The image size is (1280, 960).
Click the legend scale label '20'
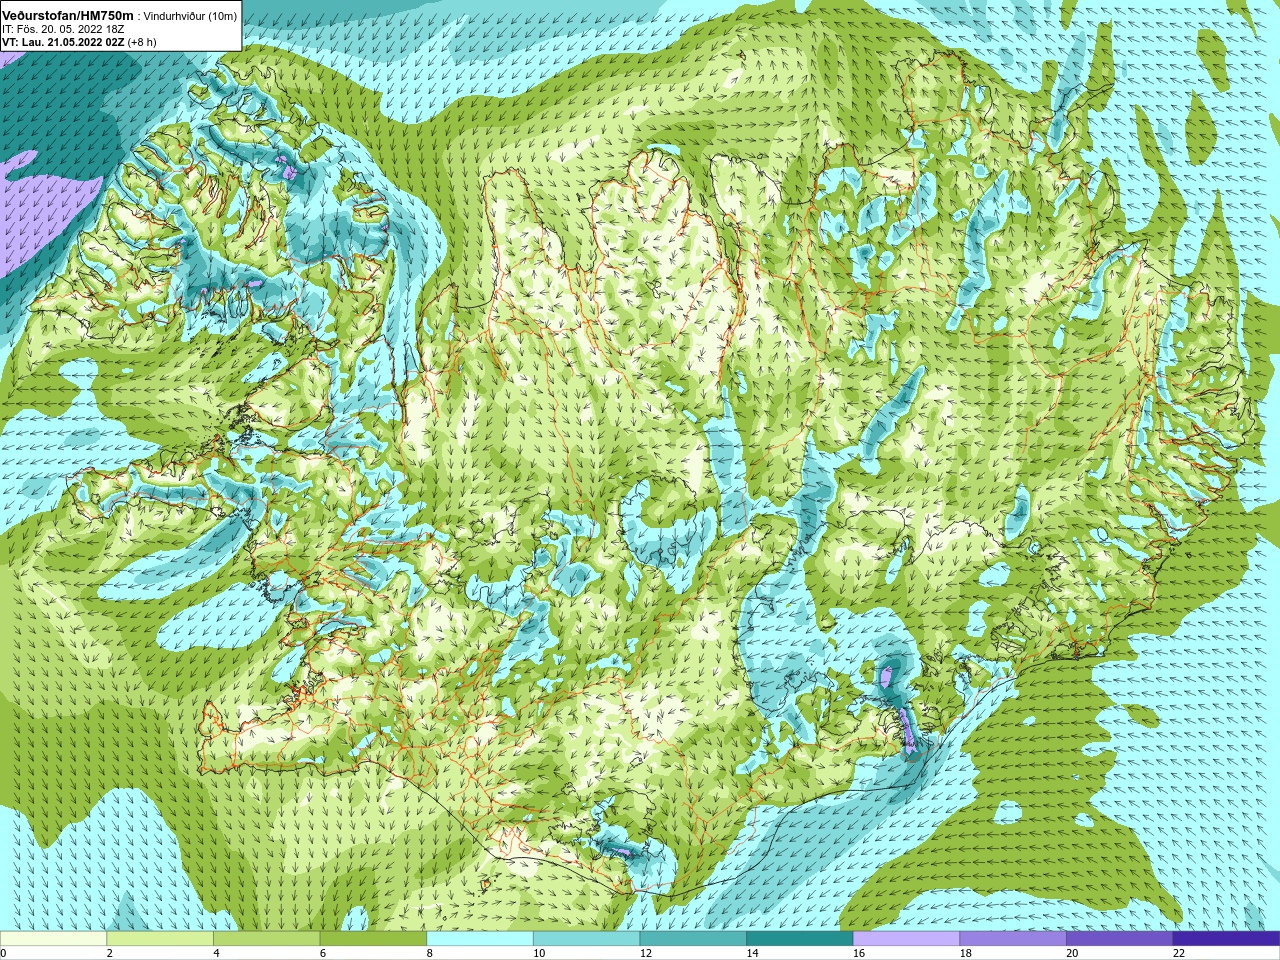1072,953
